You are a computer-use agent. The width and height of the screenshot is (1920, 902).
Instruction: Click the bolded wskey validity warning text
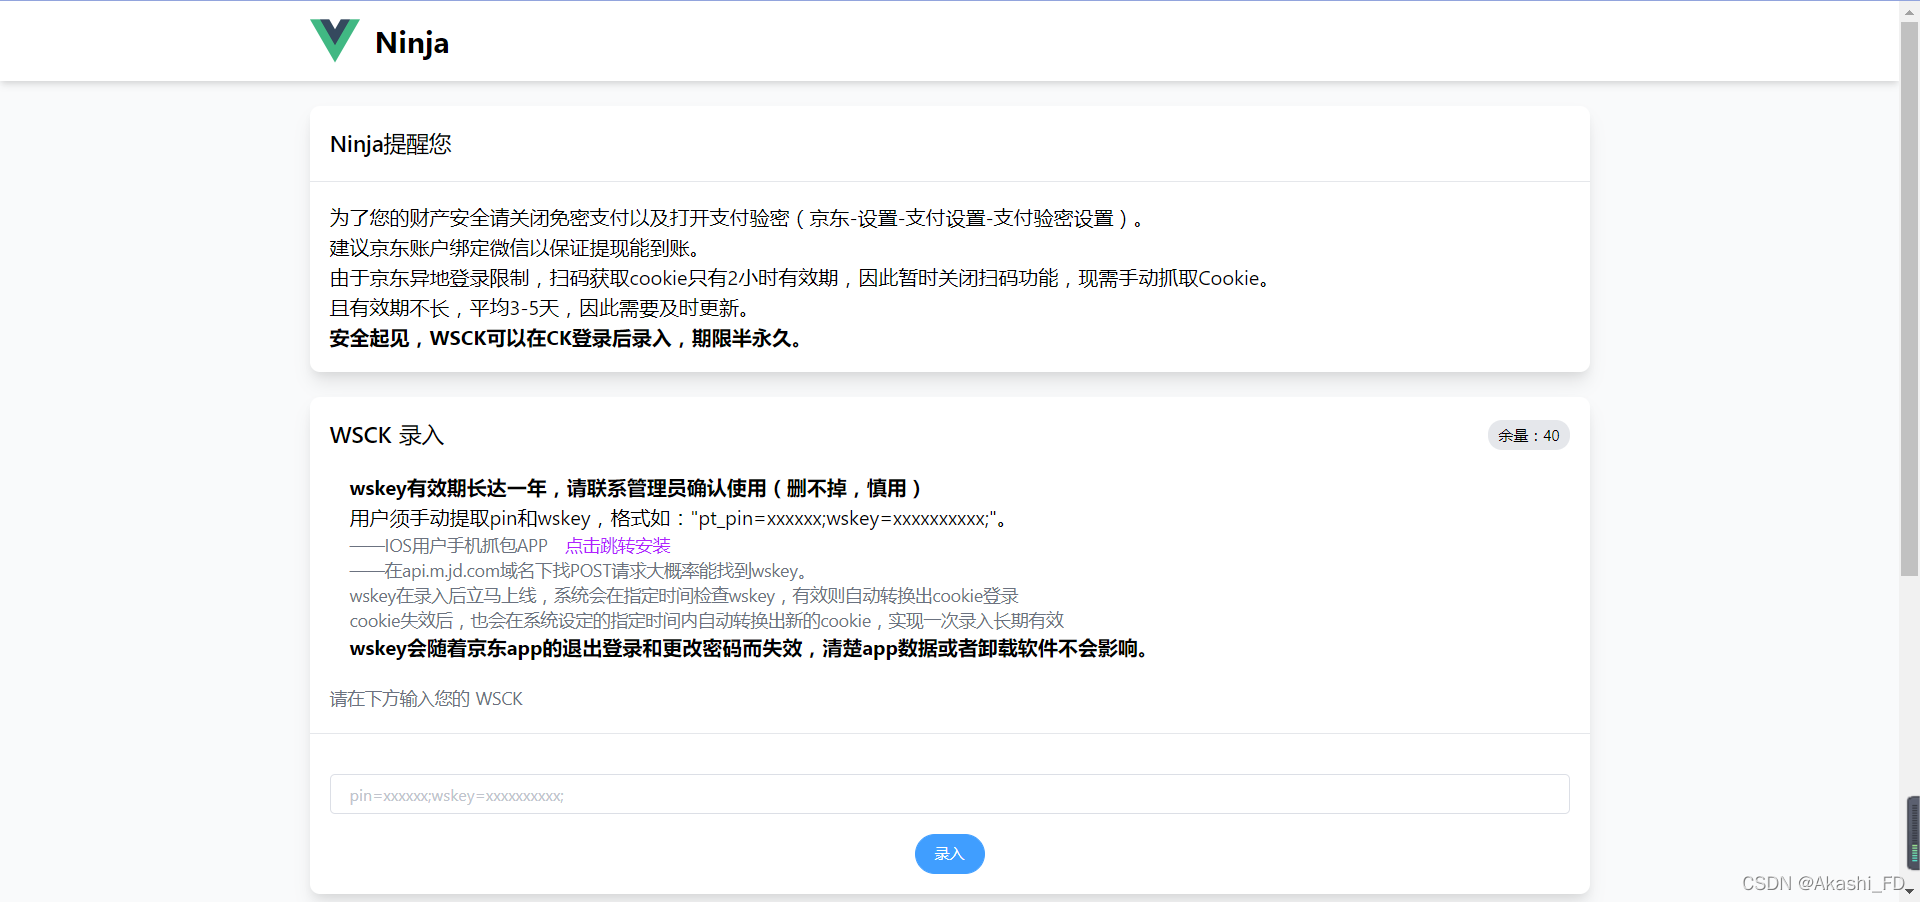(x=636, y=488)
